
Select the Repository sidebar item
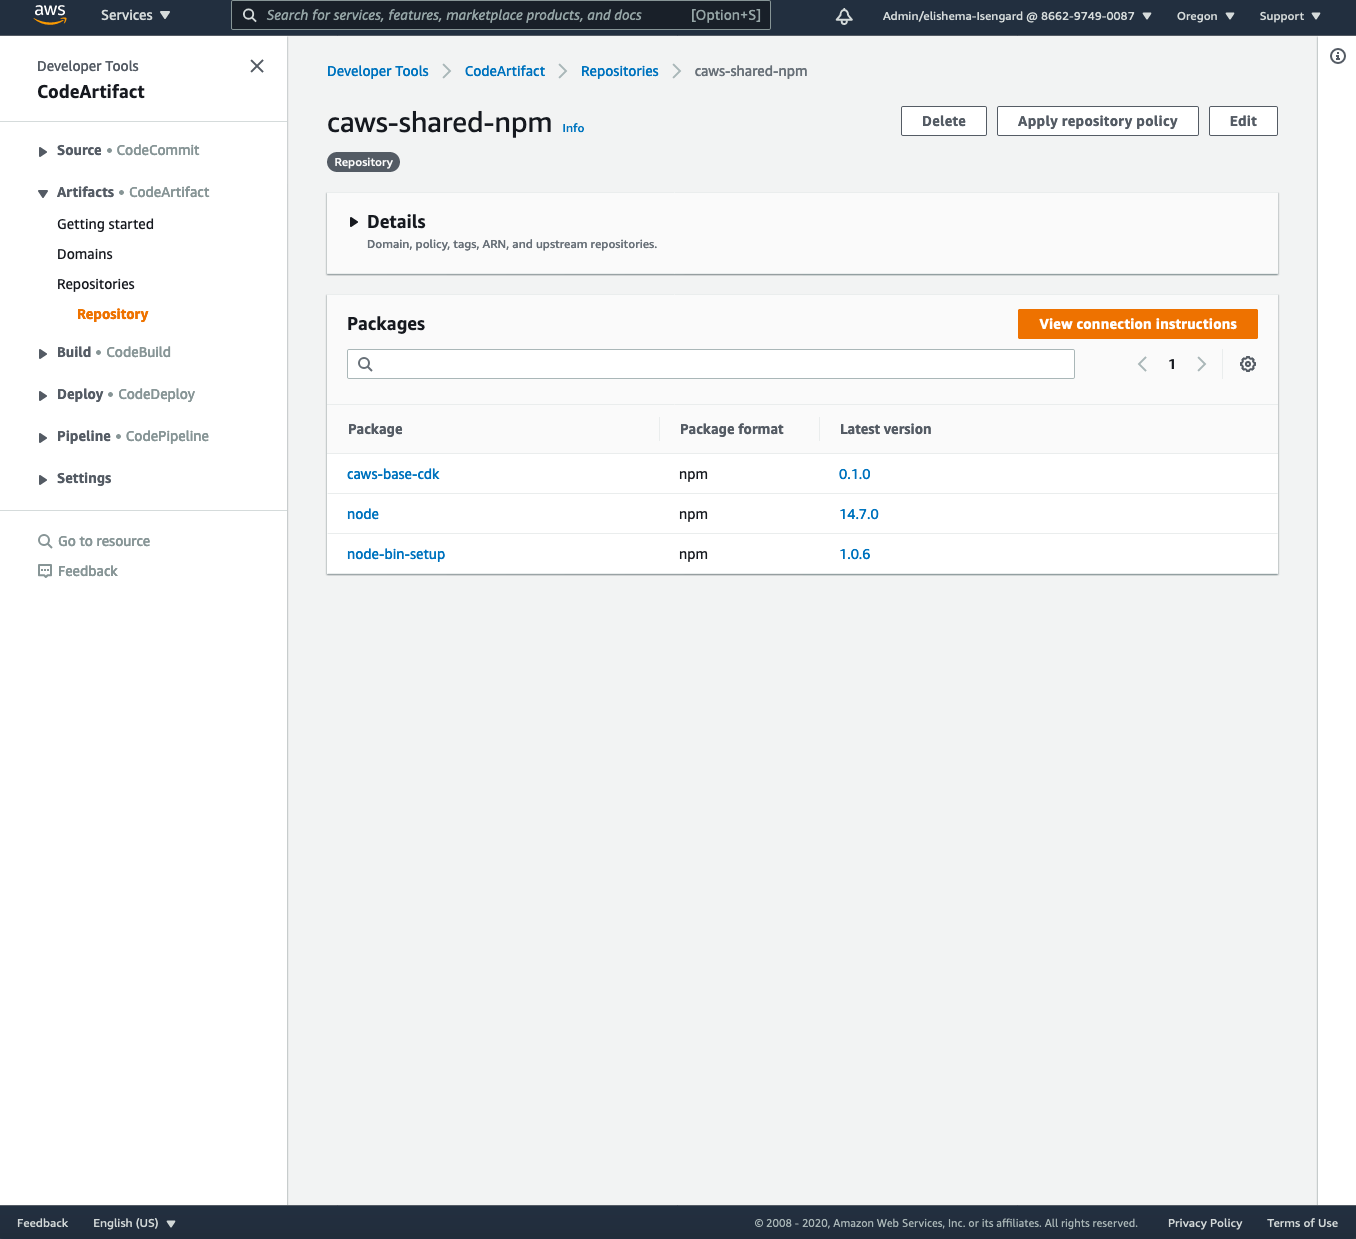coord(112,314)
